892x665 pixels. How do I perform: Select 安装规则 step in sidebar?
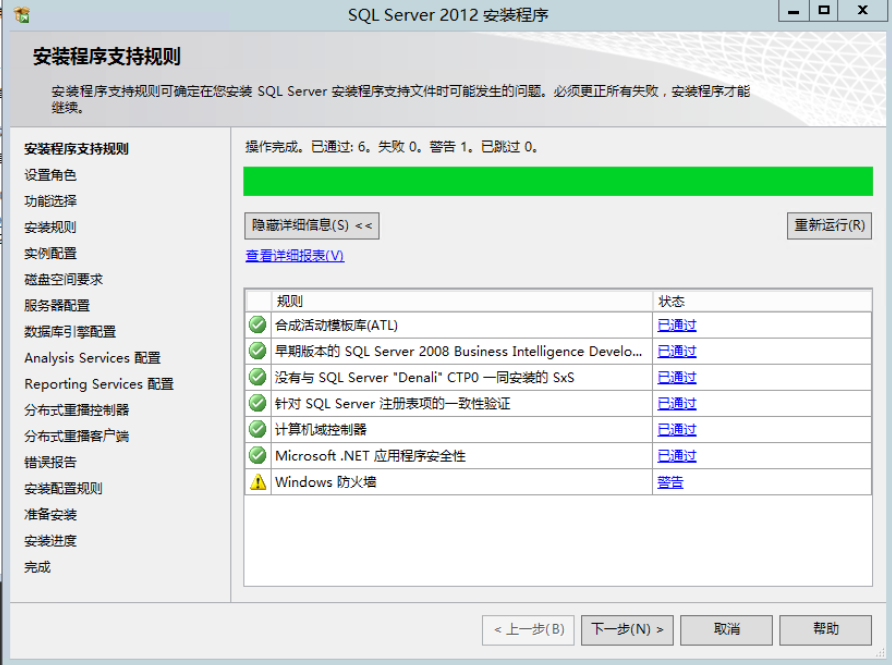(50, 228)
